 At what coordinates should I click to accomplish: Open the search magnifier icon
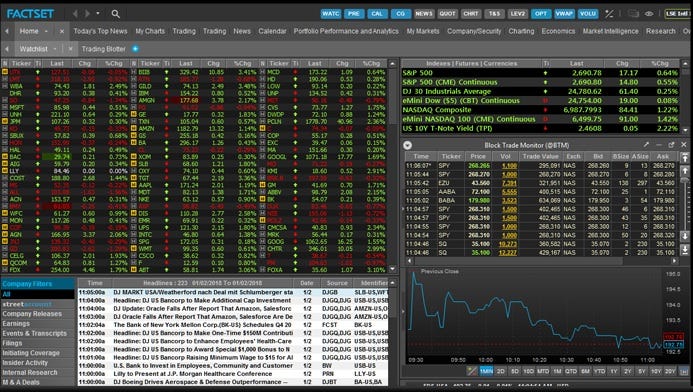[115, 14]
